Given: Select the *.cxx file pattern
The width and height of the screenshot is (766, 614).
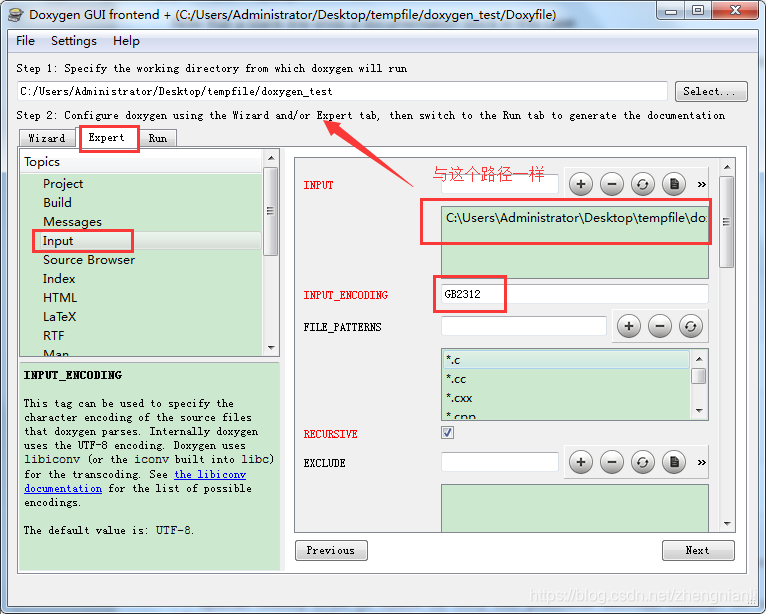Looking at the screenshot, I should click(566, 398).
